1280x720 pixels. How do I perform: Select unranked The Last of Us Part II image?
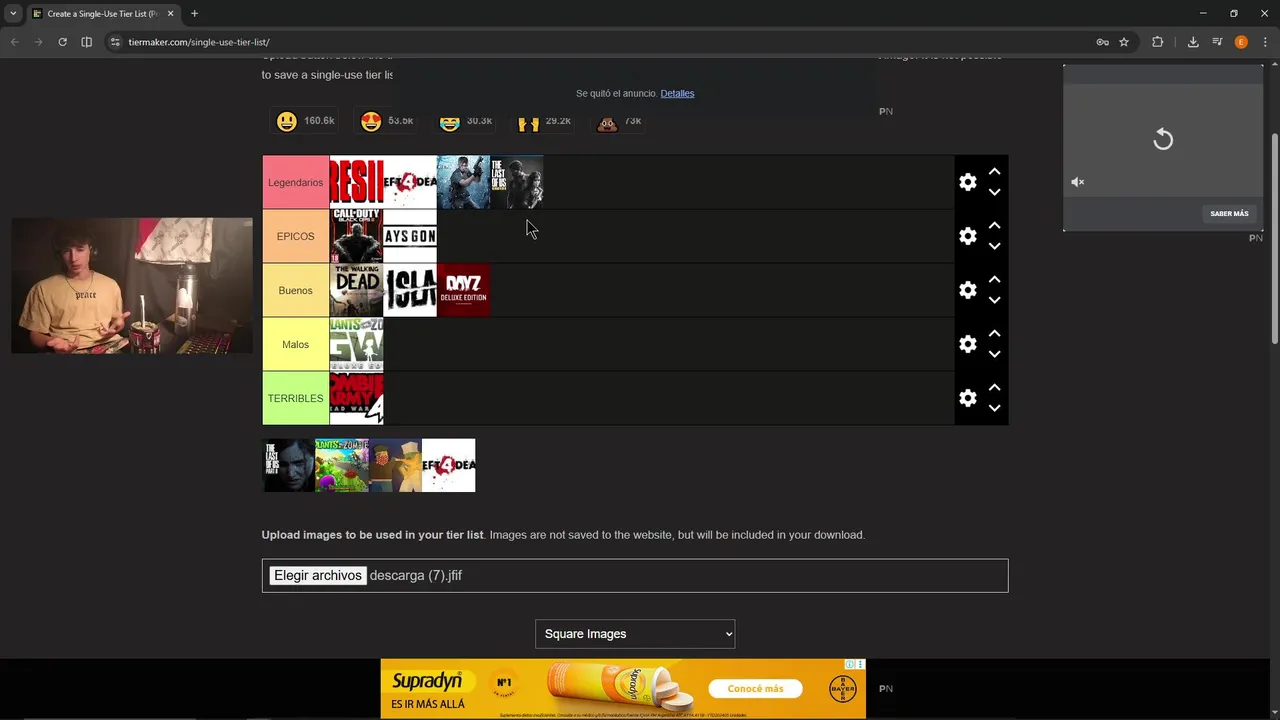(x=289, y=465)
